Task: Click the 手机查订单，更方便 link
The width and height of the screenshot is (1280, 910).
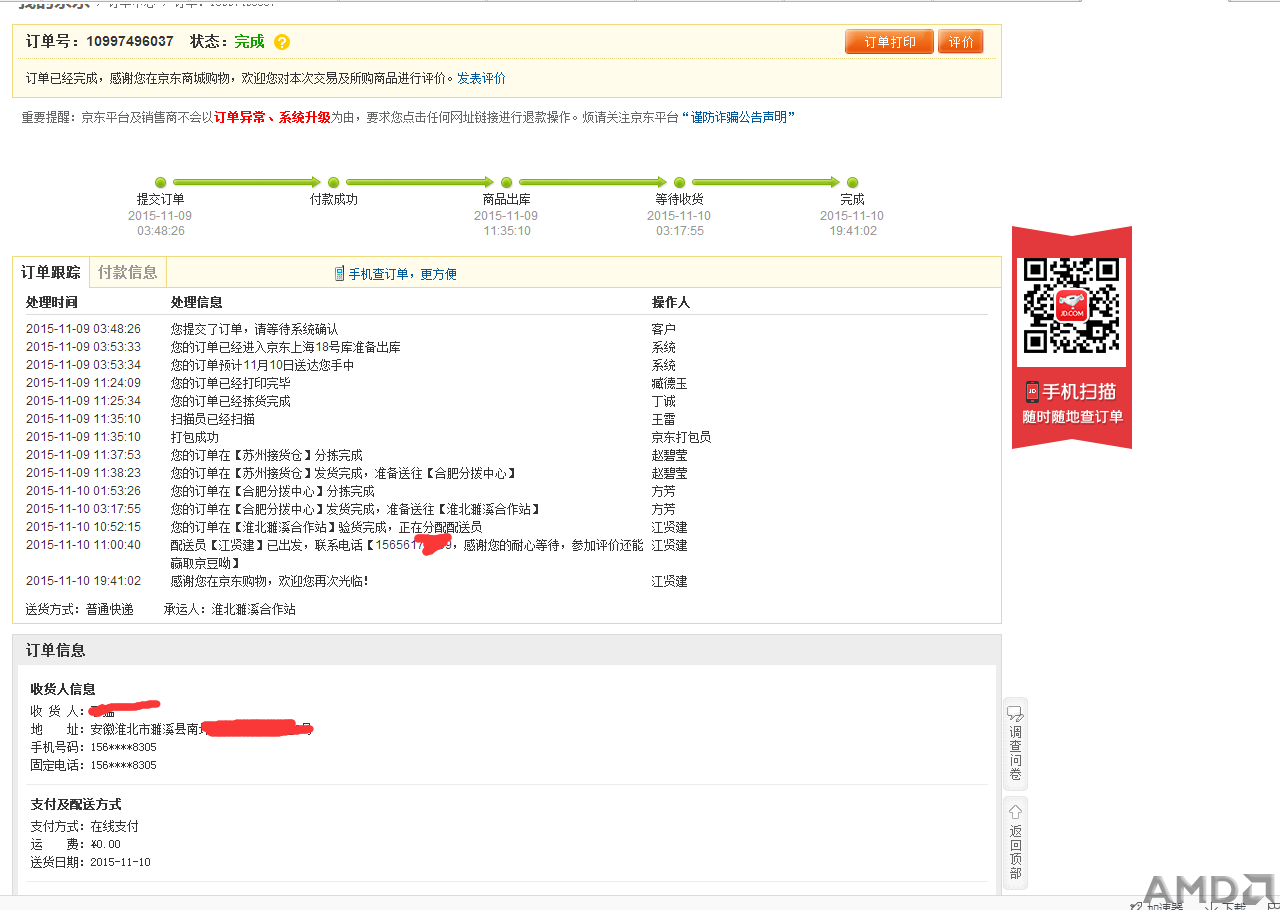Action: pos(402,274)
